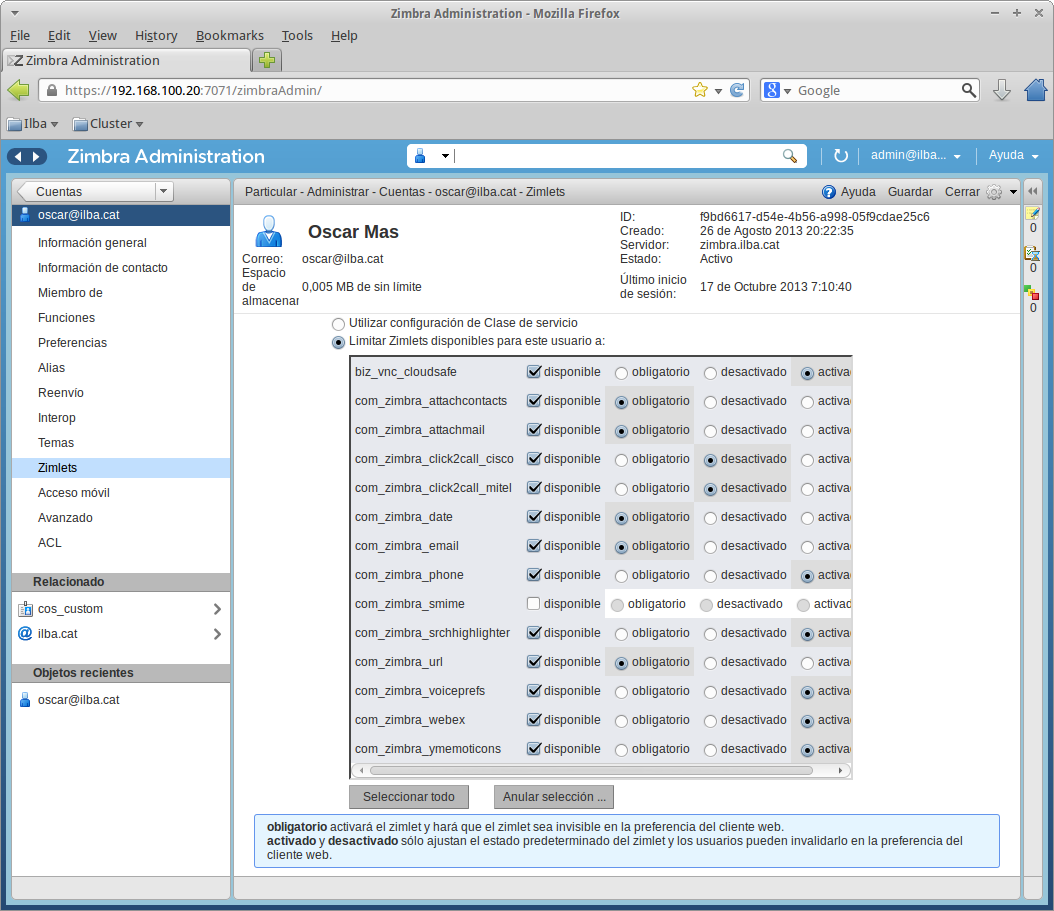Click Anular selección button
Viewport: 1054px width, 911px height.
point(554,797)
